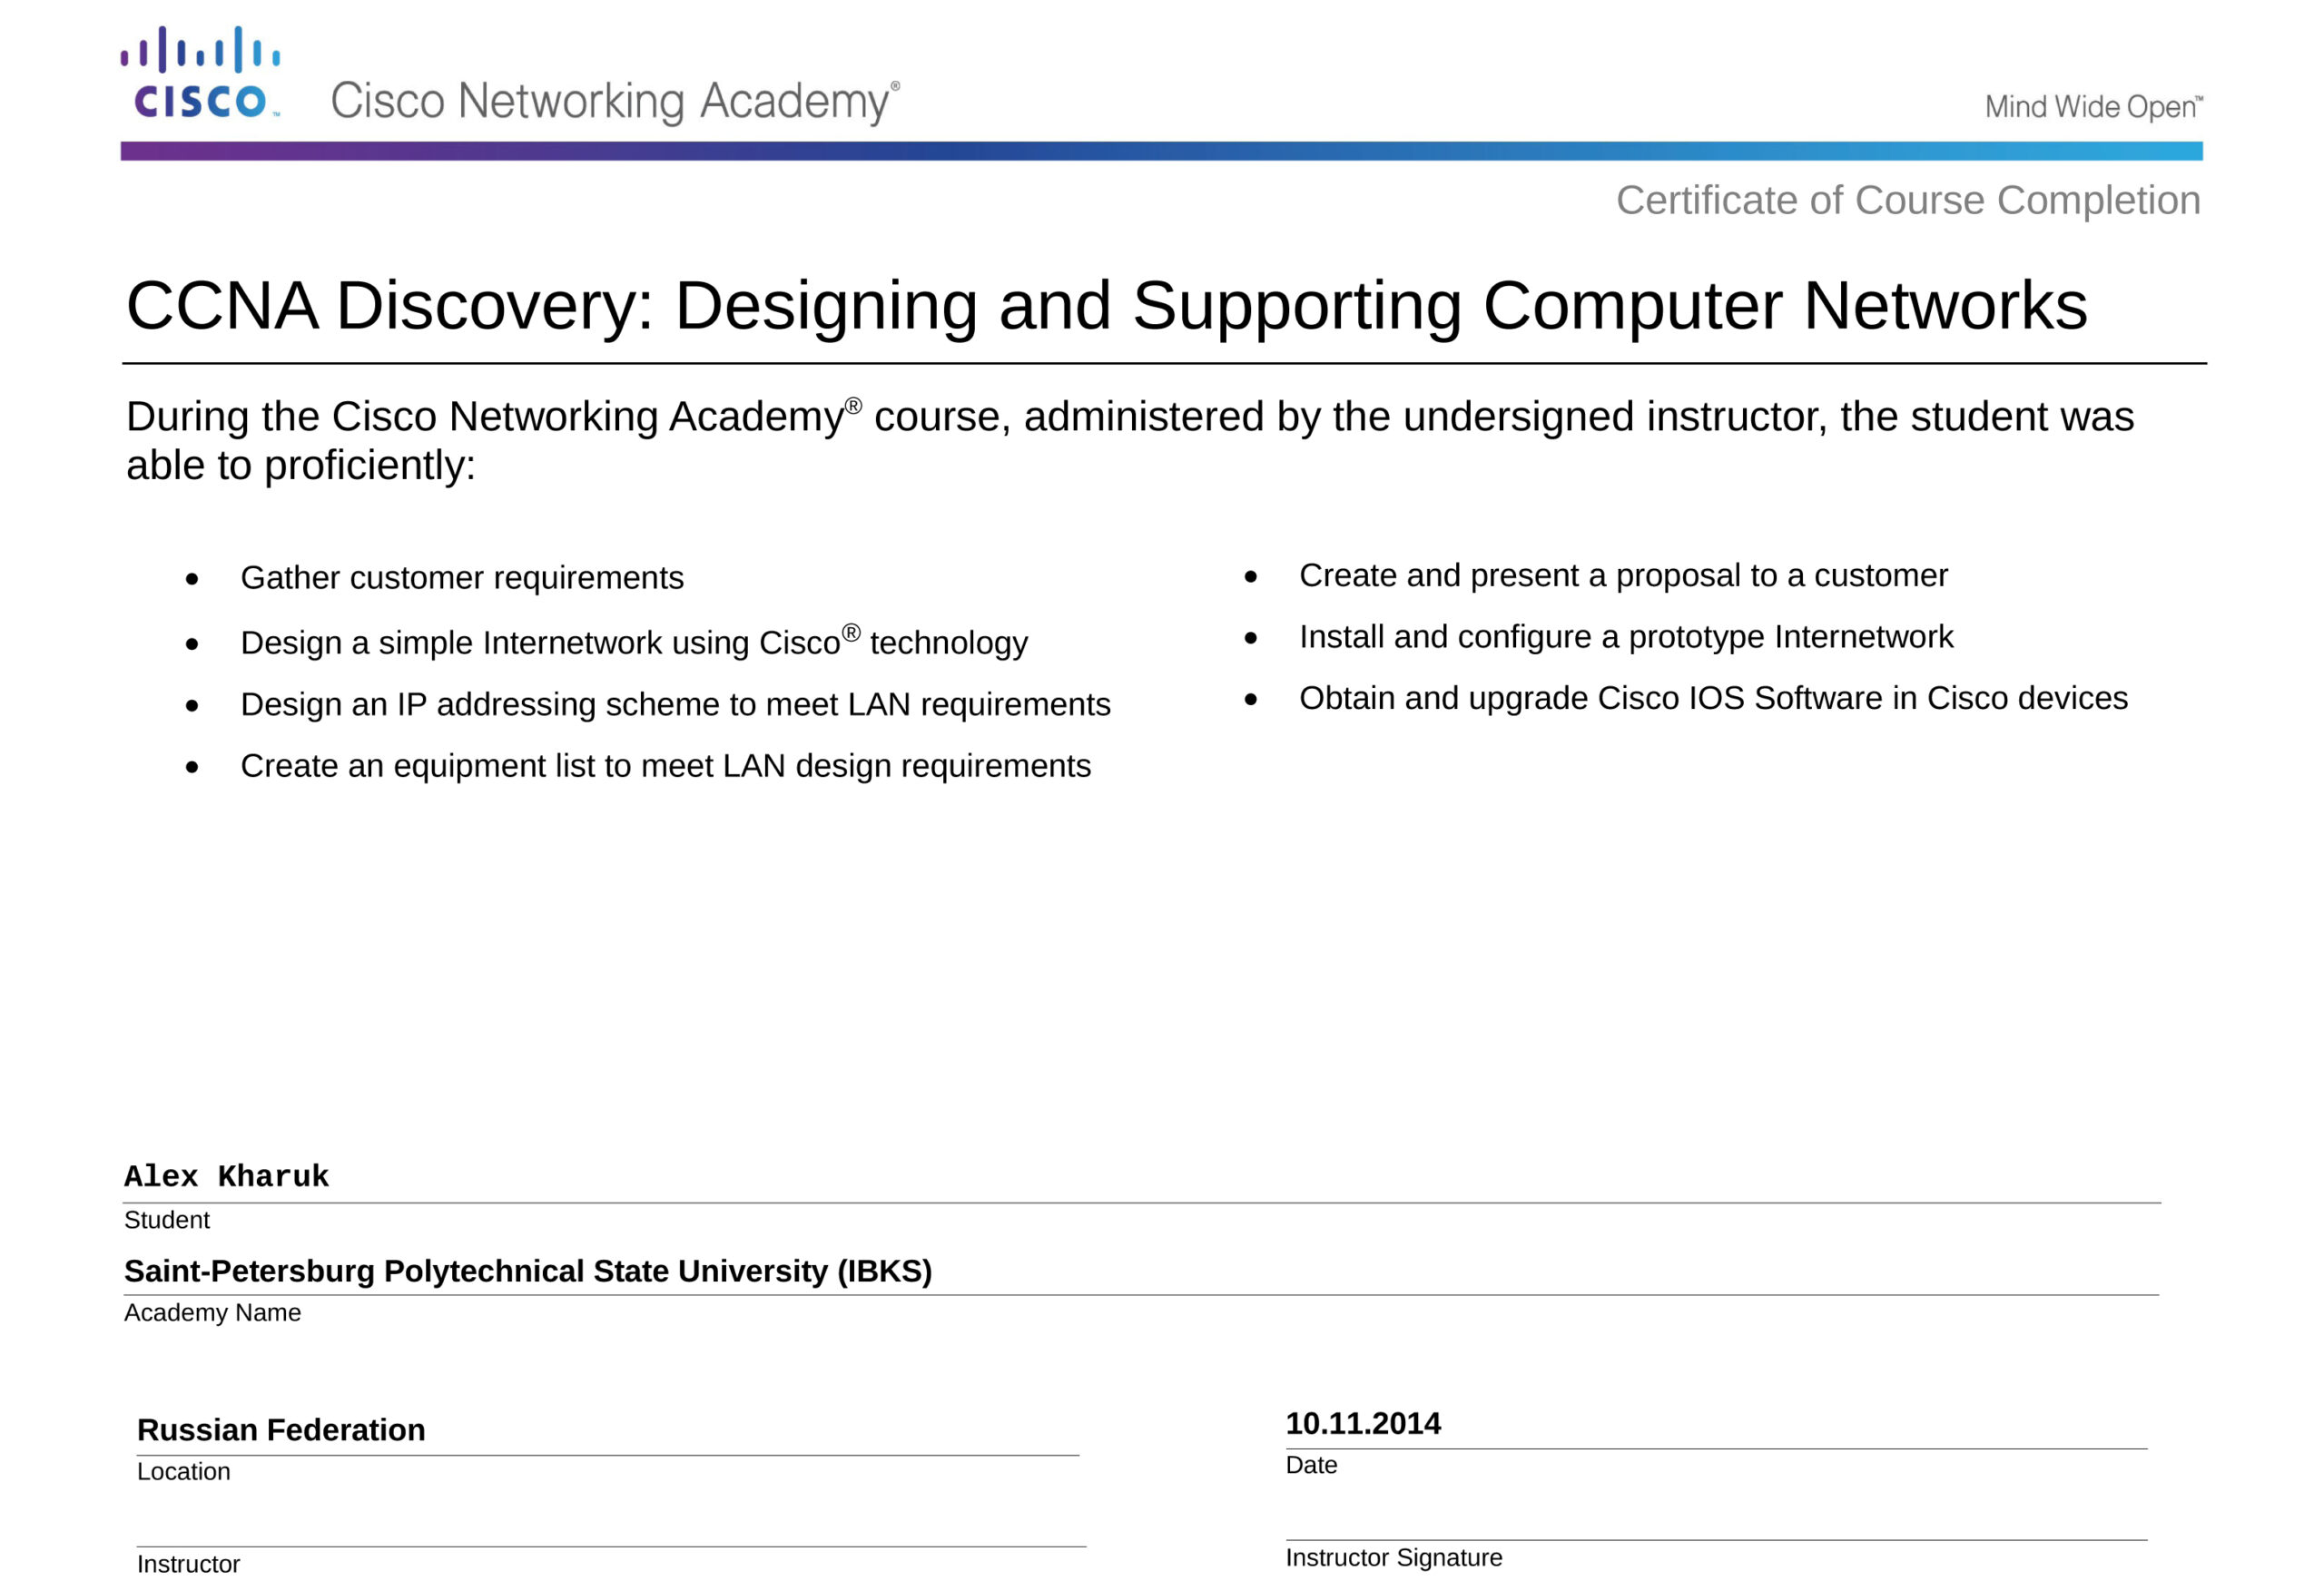Screen dimensions: 2324x1581
Task: Click 'Design a simple Internetwork' bullet
Action: pos(634,641)
